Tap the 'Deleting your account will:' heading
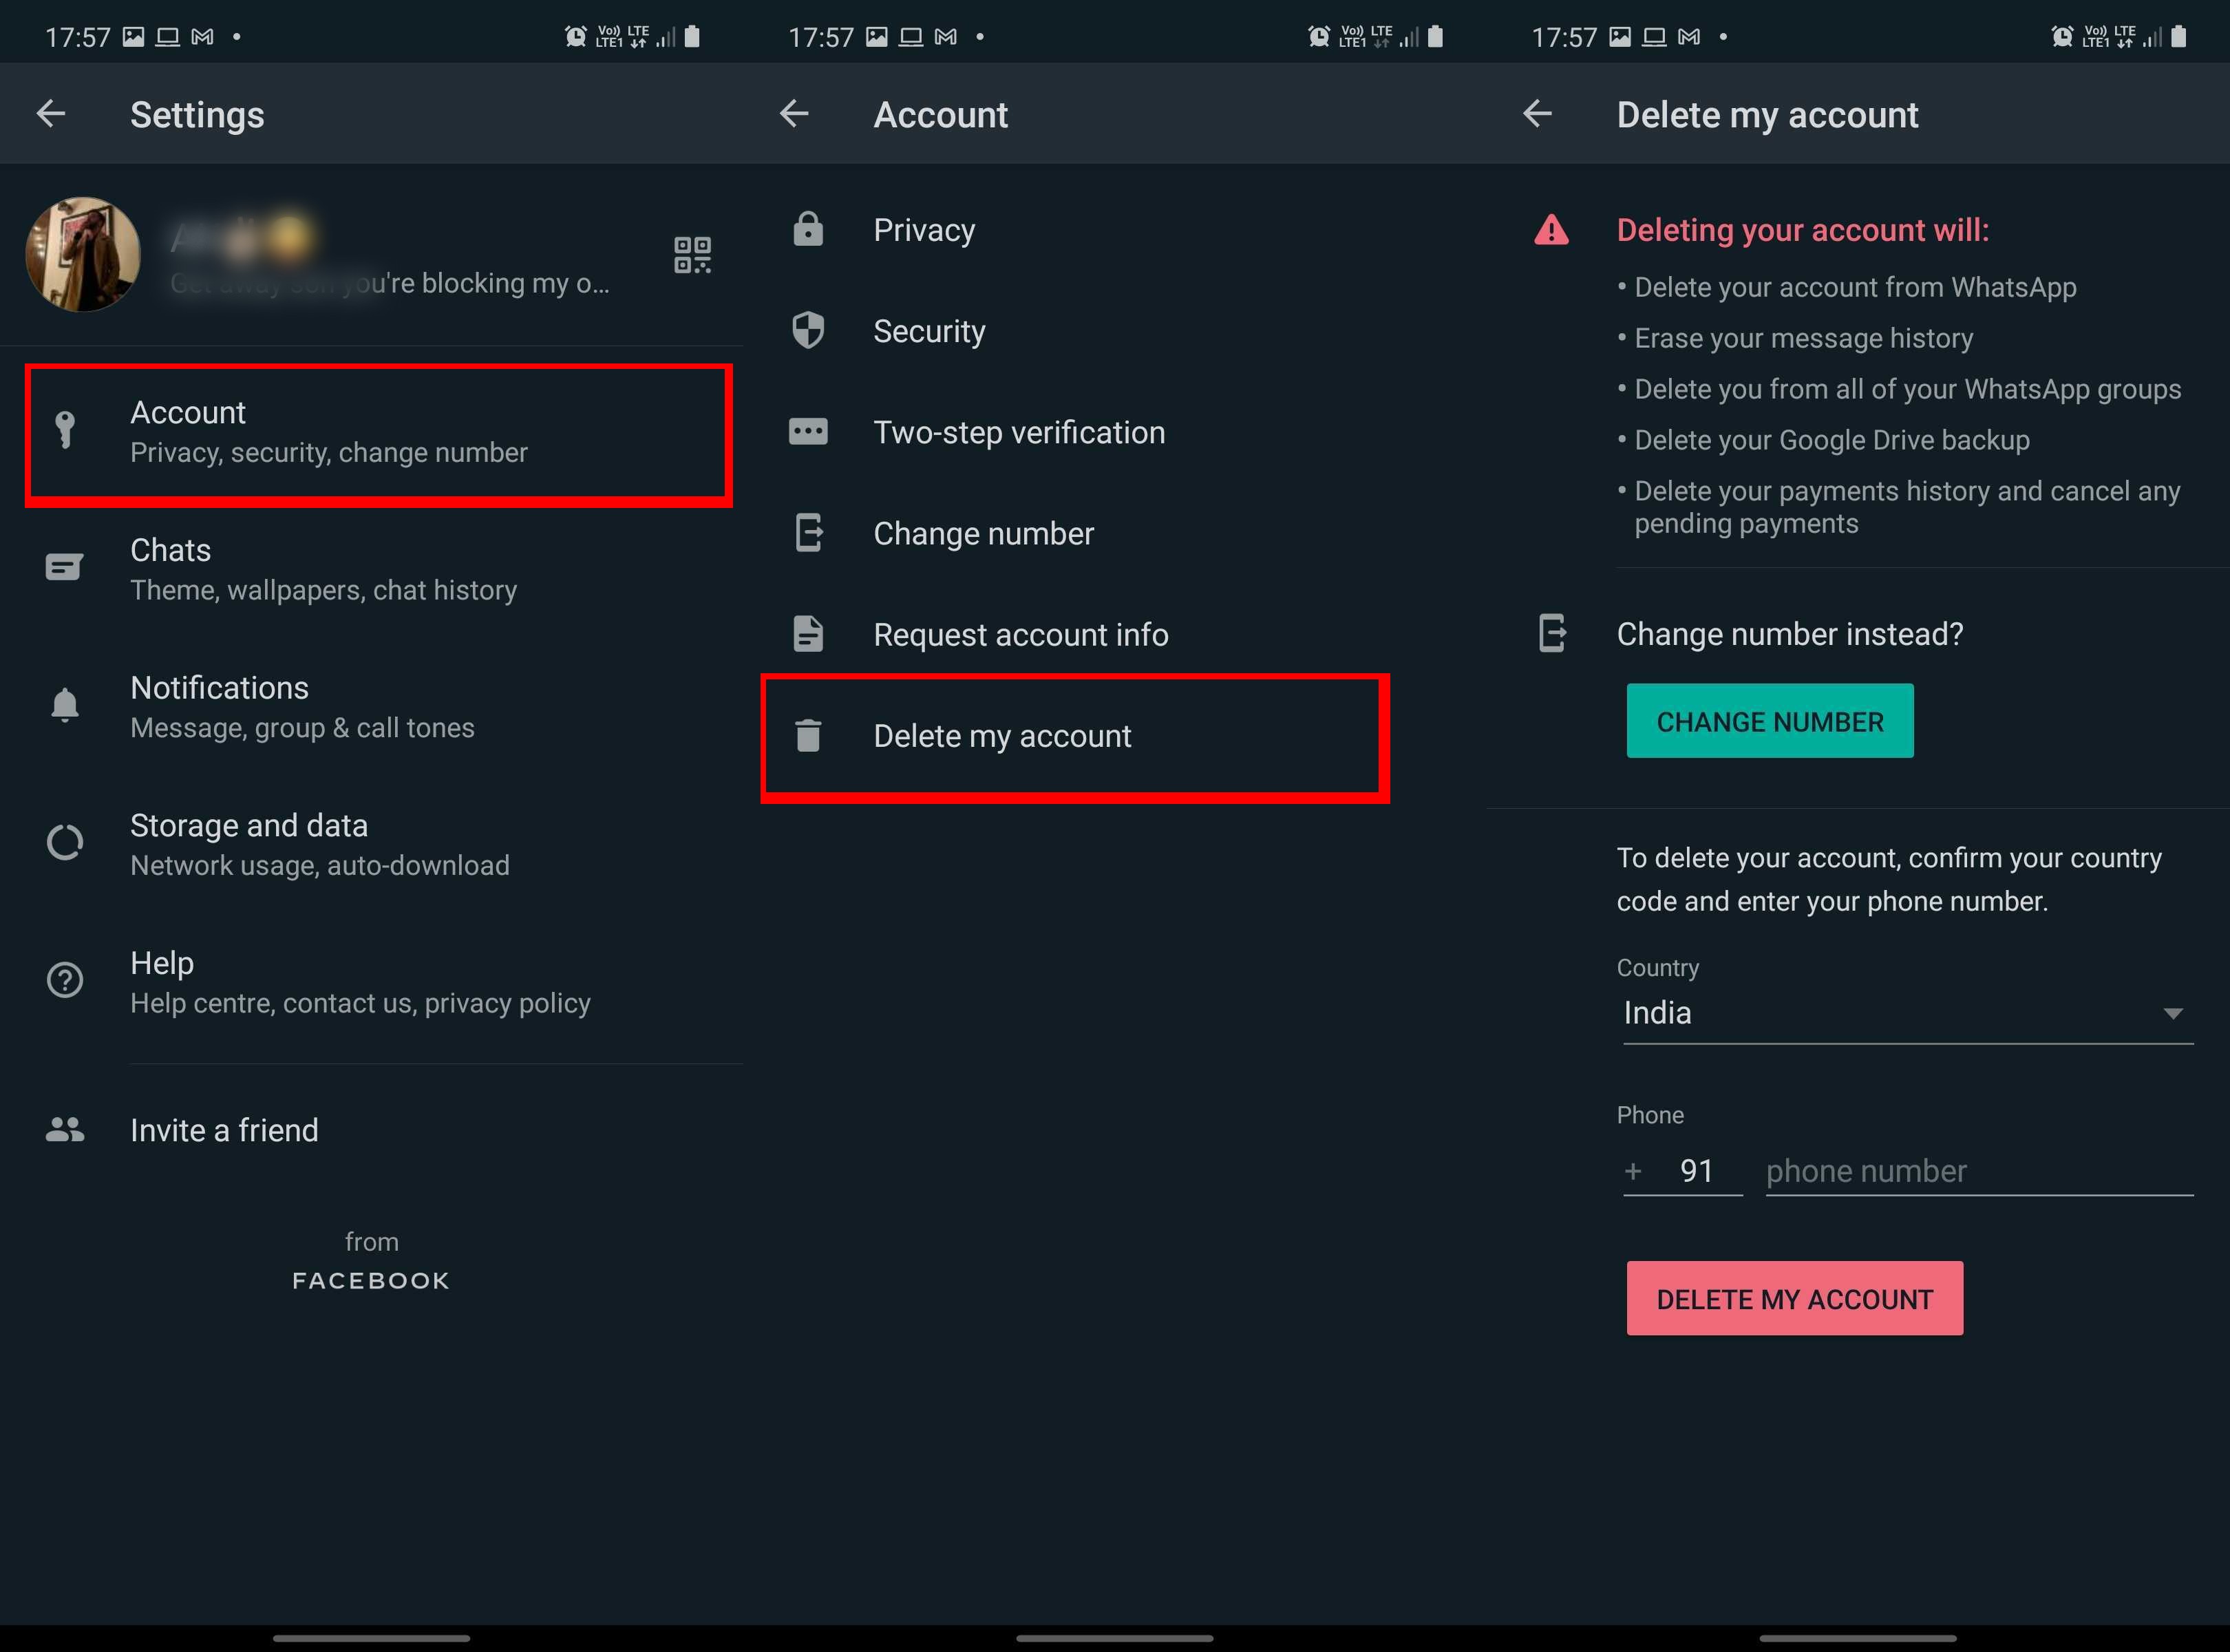The image size is (2230, 1652). pos(1802,230)
